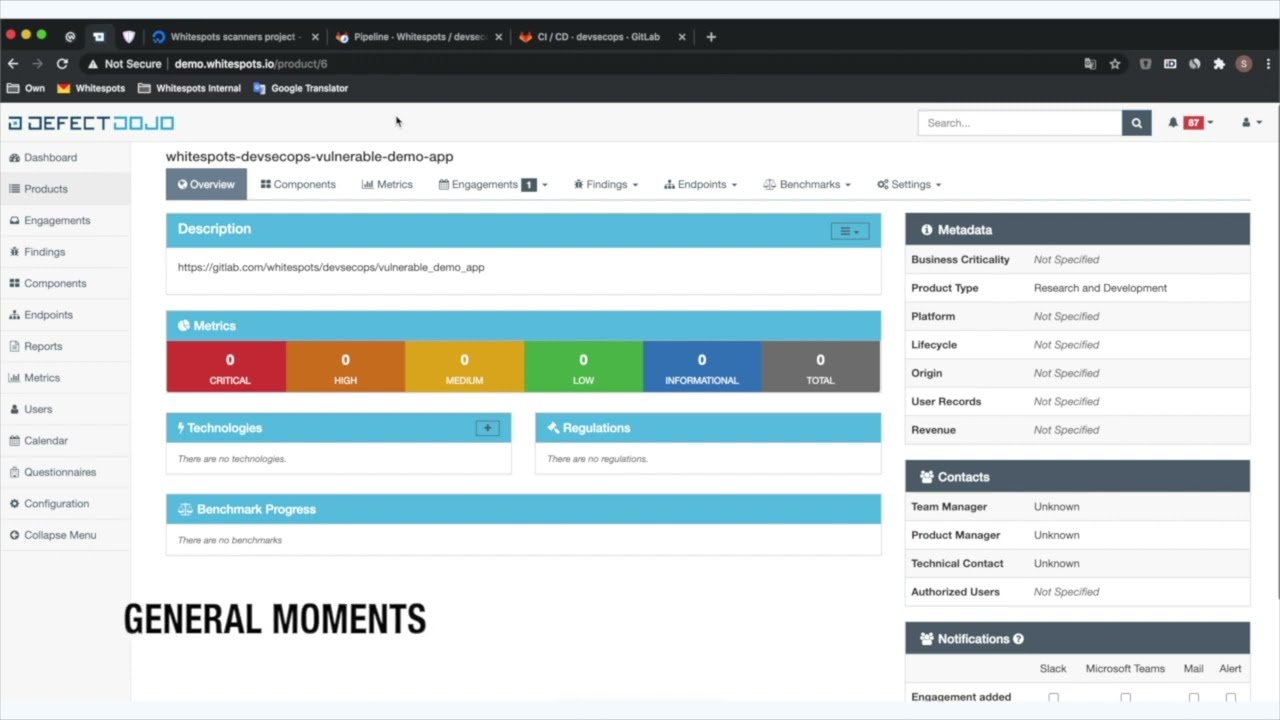Open sidebar Metrics page
The width and height of the screenshot is (1280, 720).
42,378
